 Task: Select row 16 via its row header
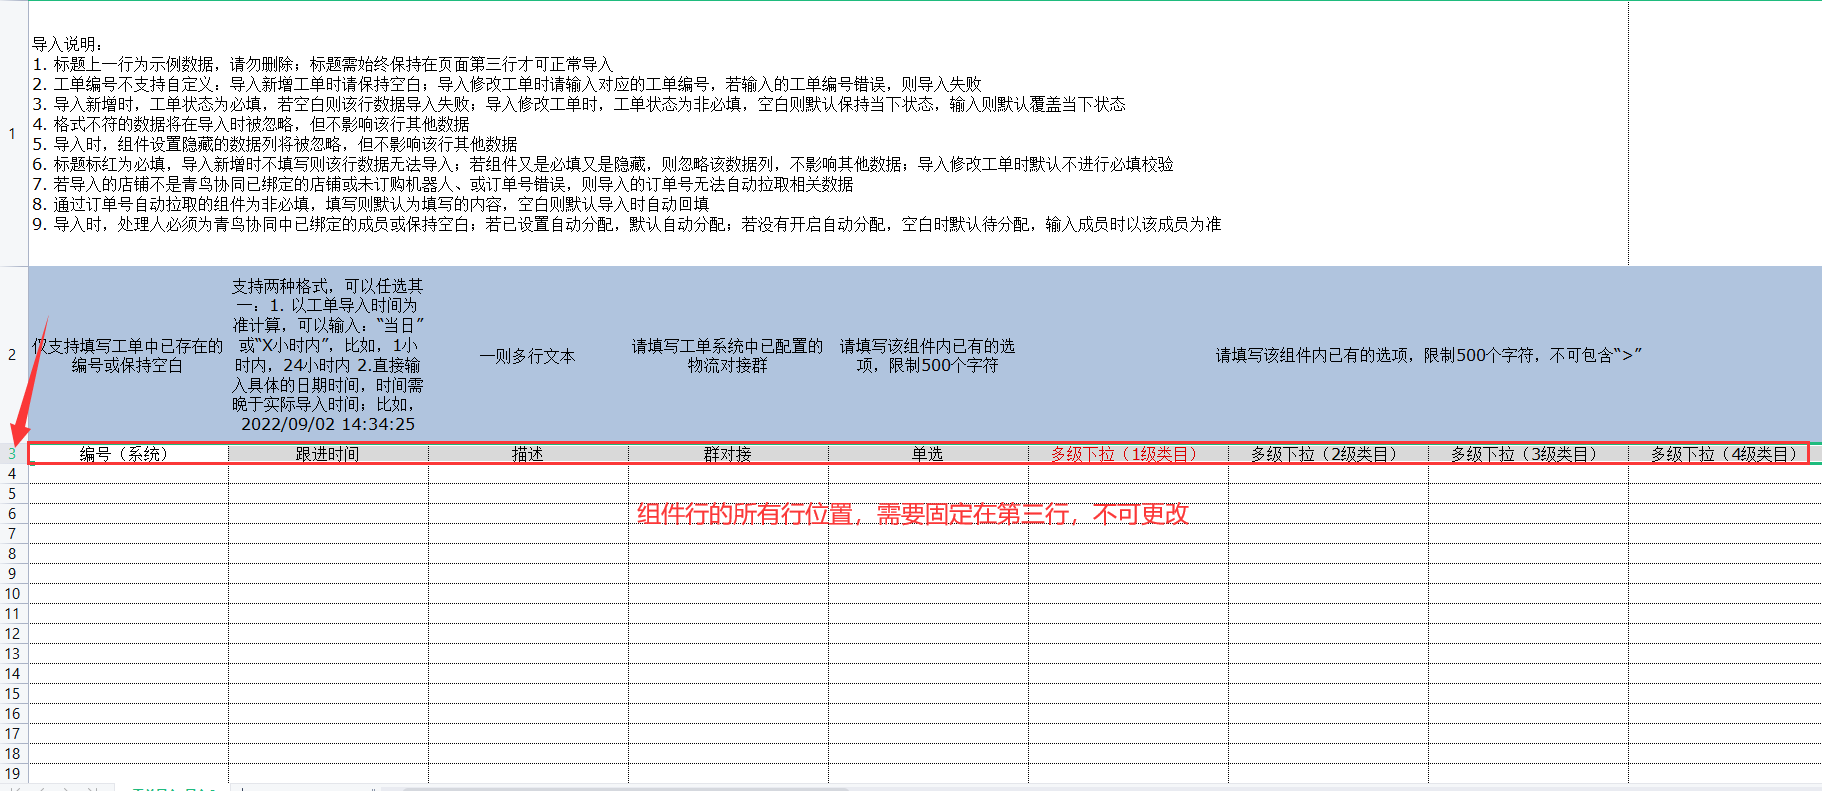pos(13,714)
